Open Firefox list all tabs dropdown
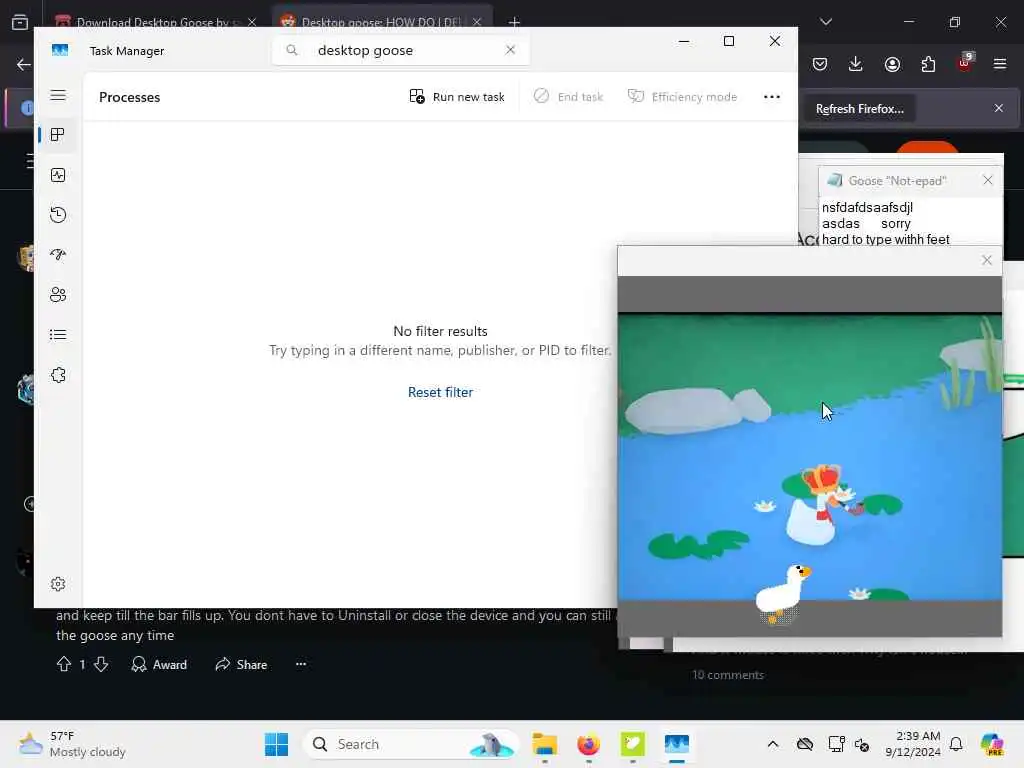This screenshot has width=1024, height=768. 826,22
